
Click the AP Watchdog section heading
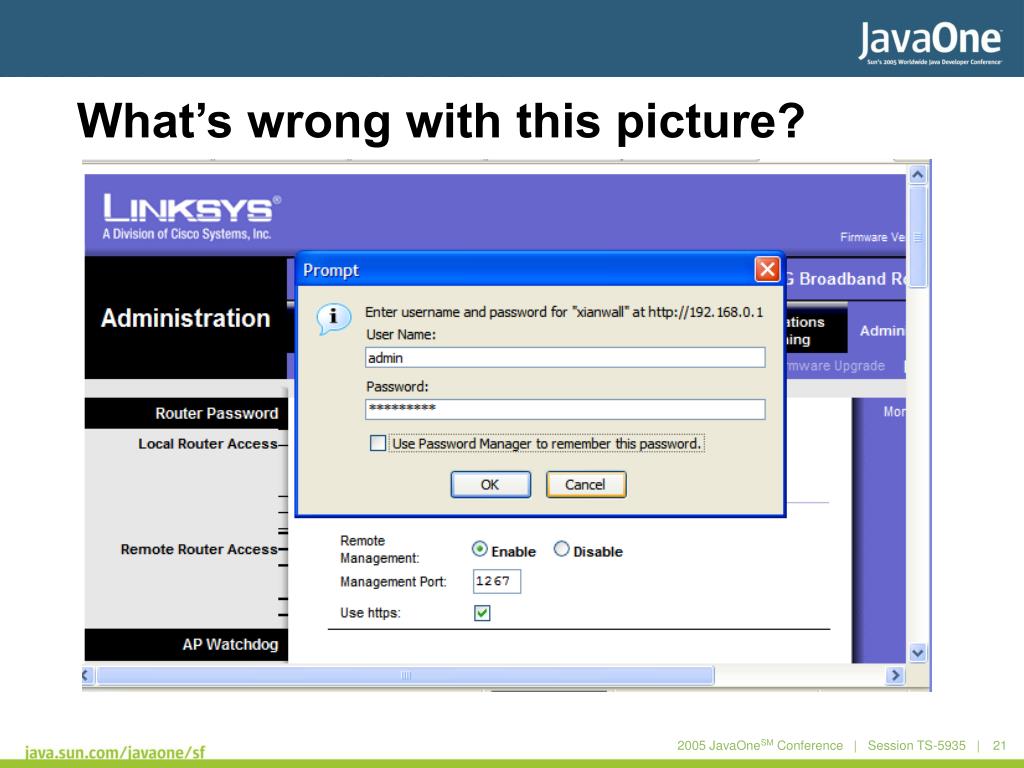[230, 645]
